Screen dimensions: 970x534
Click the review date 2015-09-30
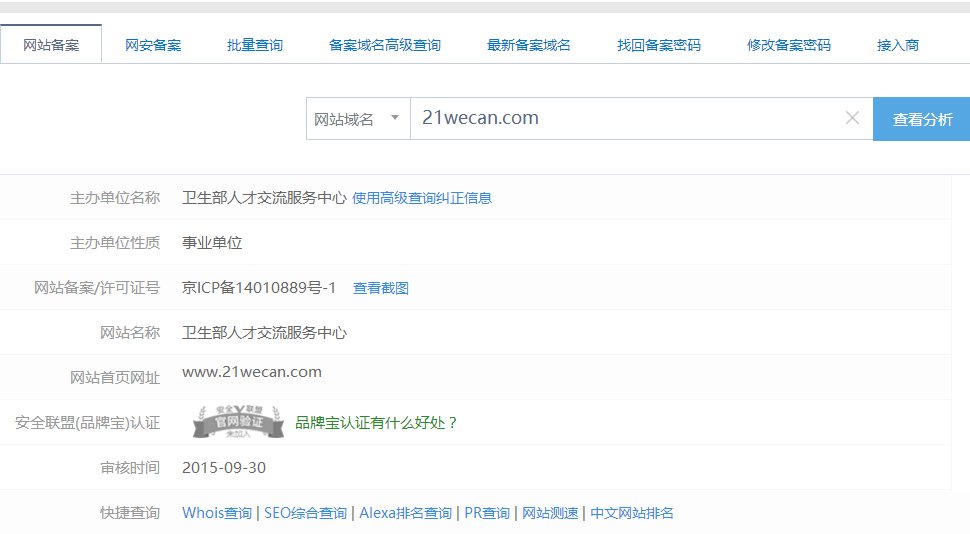(x=224, y=468)
